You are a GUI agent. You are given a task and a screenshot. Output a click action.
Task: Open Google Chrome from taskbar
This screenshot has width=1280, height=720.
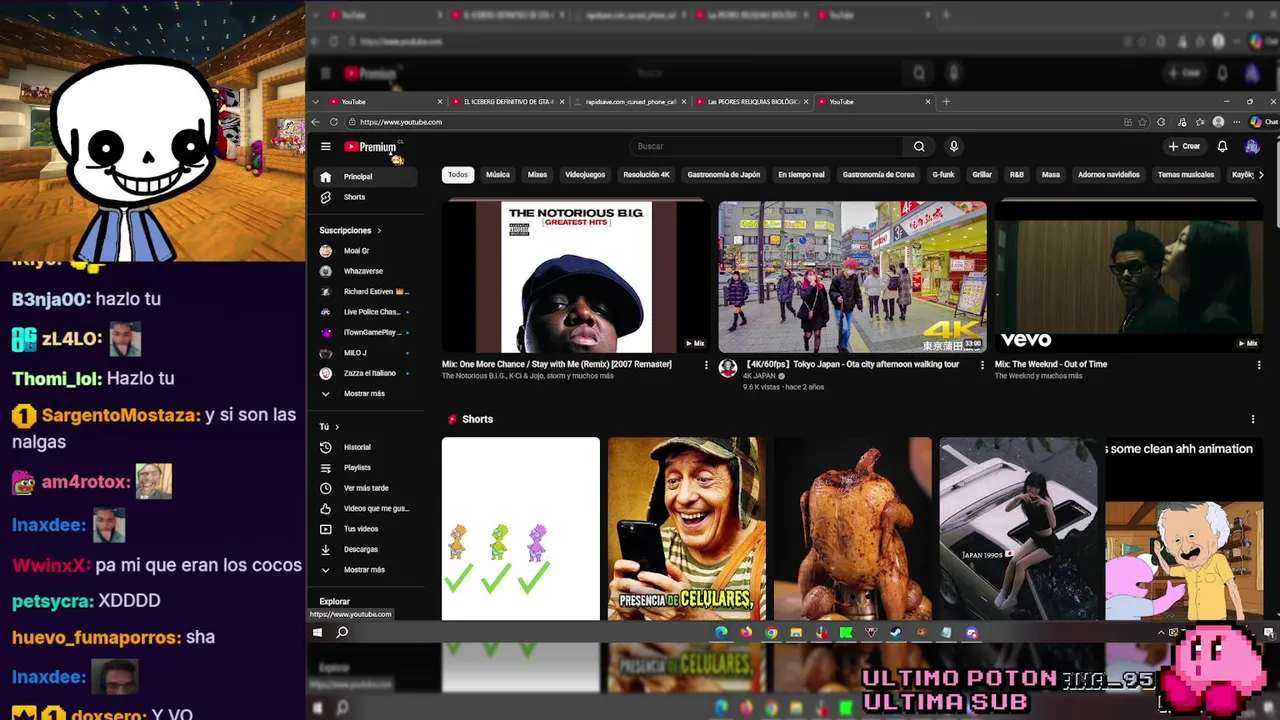pos(771,632)
